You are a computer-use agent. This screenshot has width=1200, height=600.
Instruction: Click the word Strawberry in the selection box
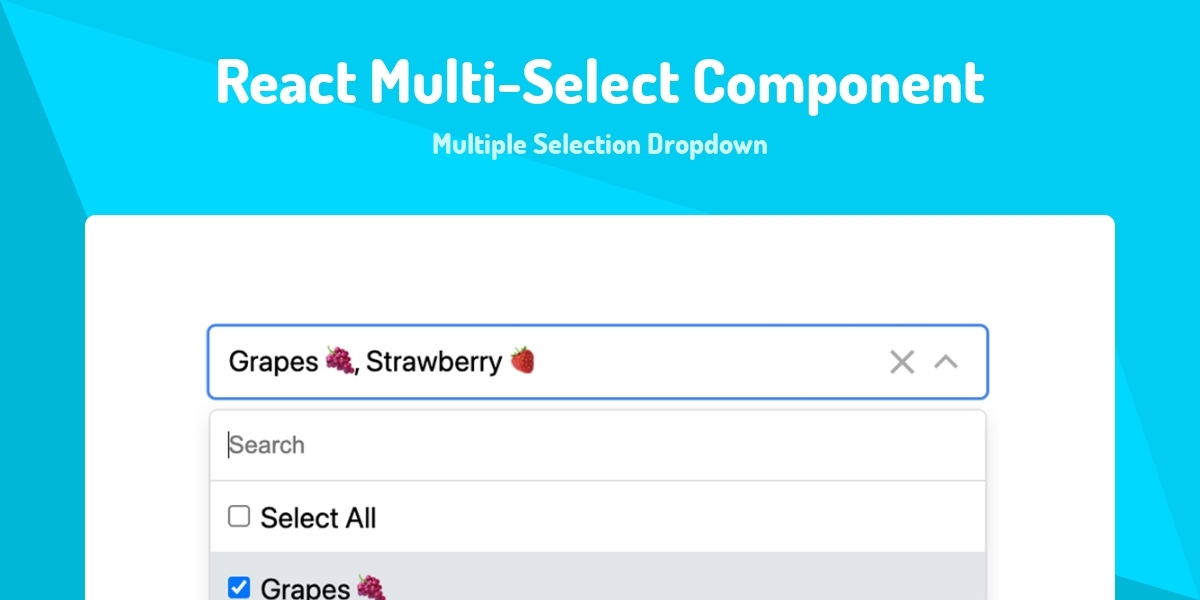[434, 362]
